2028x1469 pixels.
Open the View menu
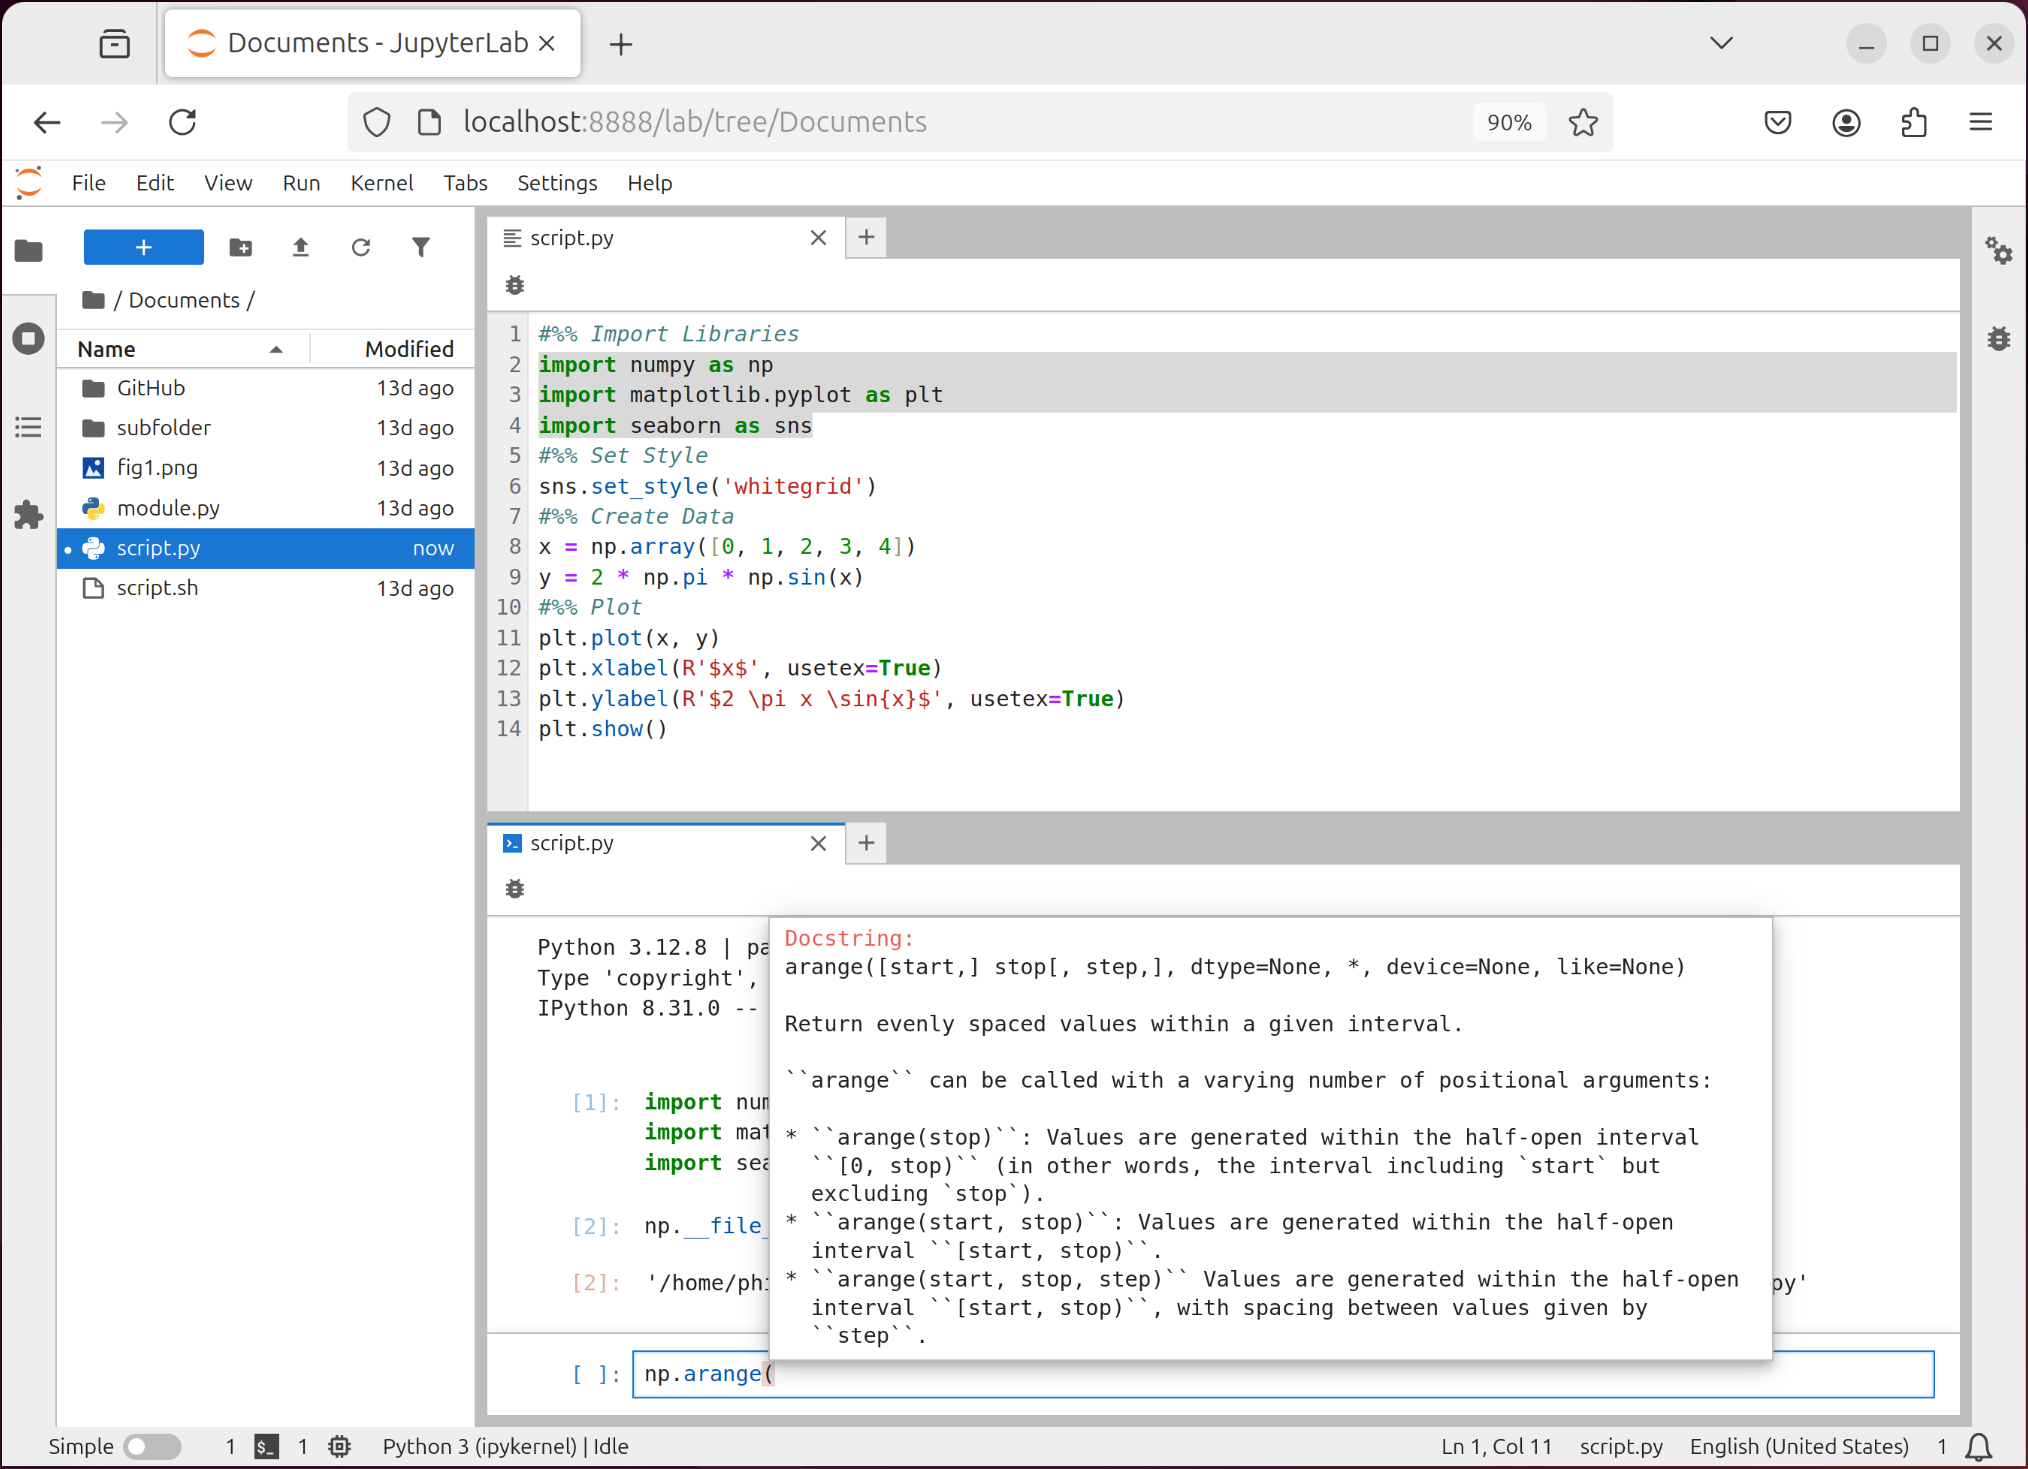pos(228,183)
